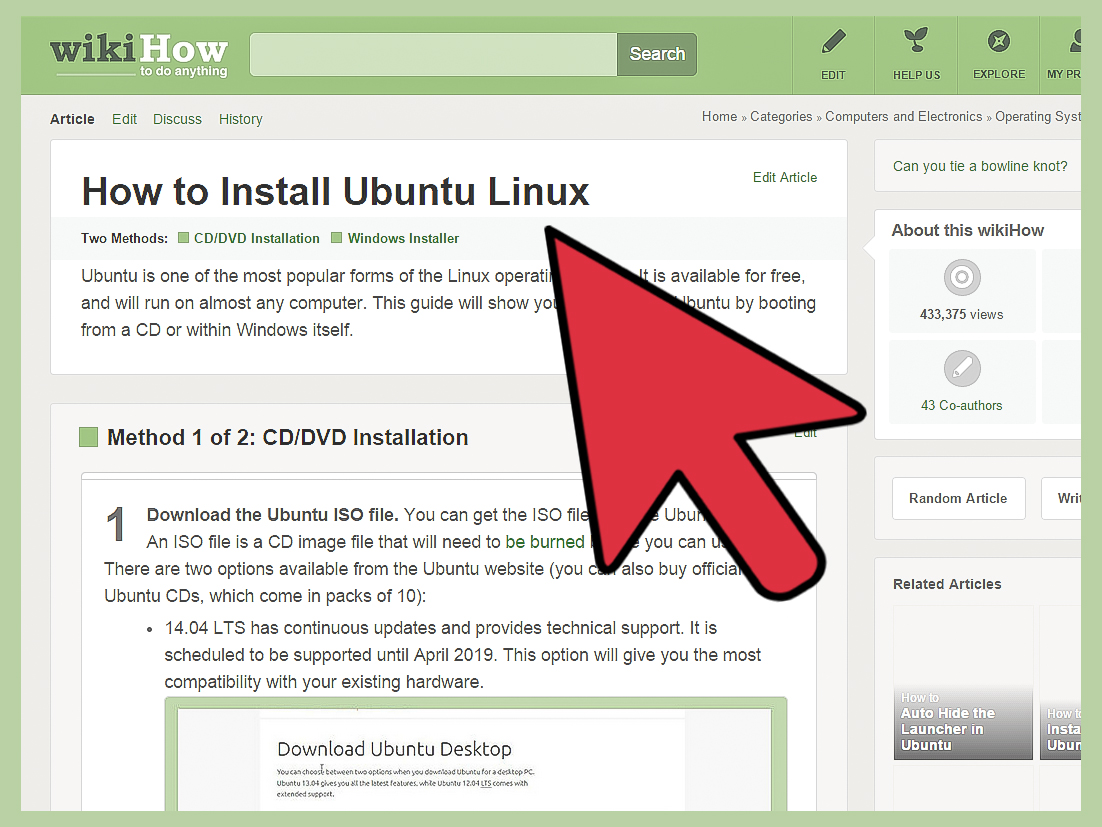Open 'Auto Hide the Launcher in Ubuntu' thumbnail
Viewport: 1102px width, 827px height.
(963, 682)
